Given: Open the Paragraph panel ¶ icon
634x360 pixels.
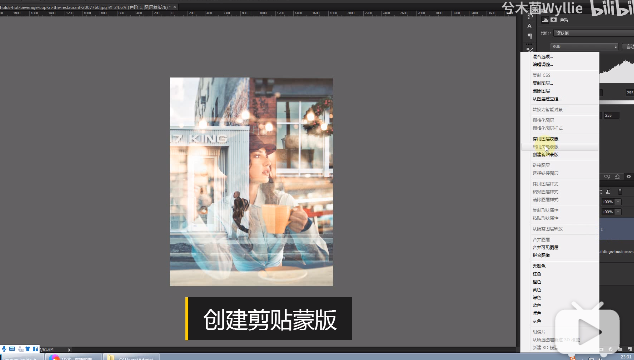Looking at the screenshot, I should [530, 36].
